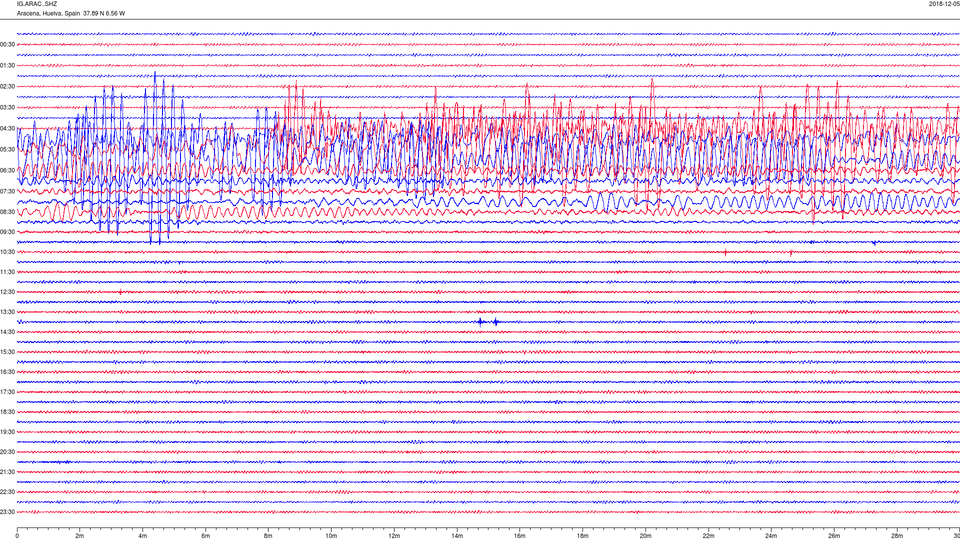Select the 26m axis tick label

[x=834, y=536]
